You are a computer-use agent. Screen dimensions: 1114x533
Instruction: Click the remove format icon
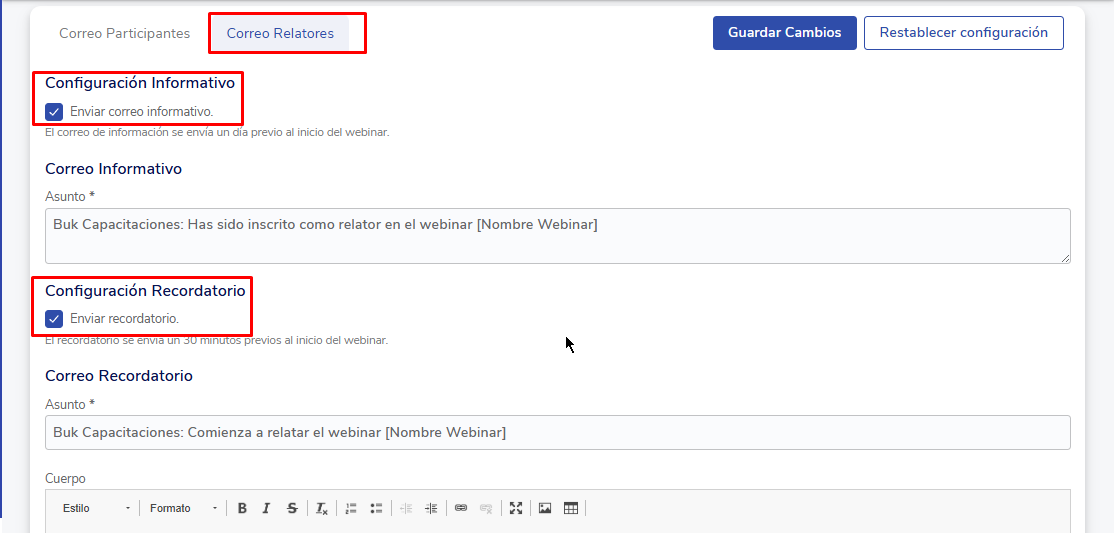(322, 508)
